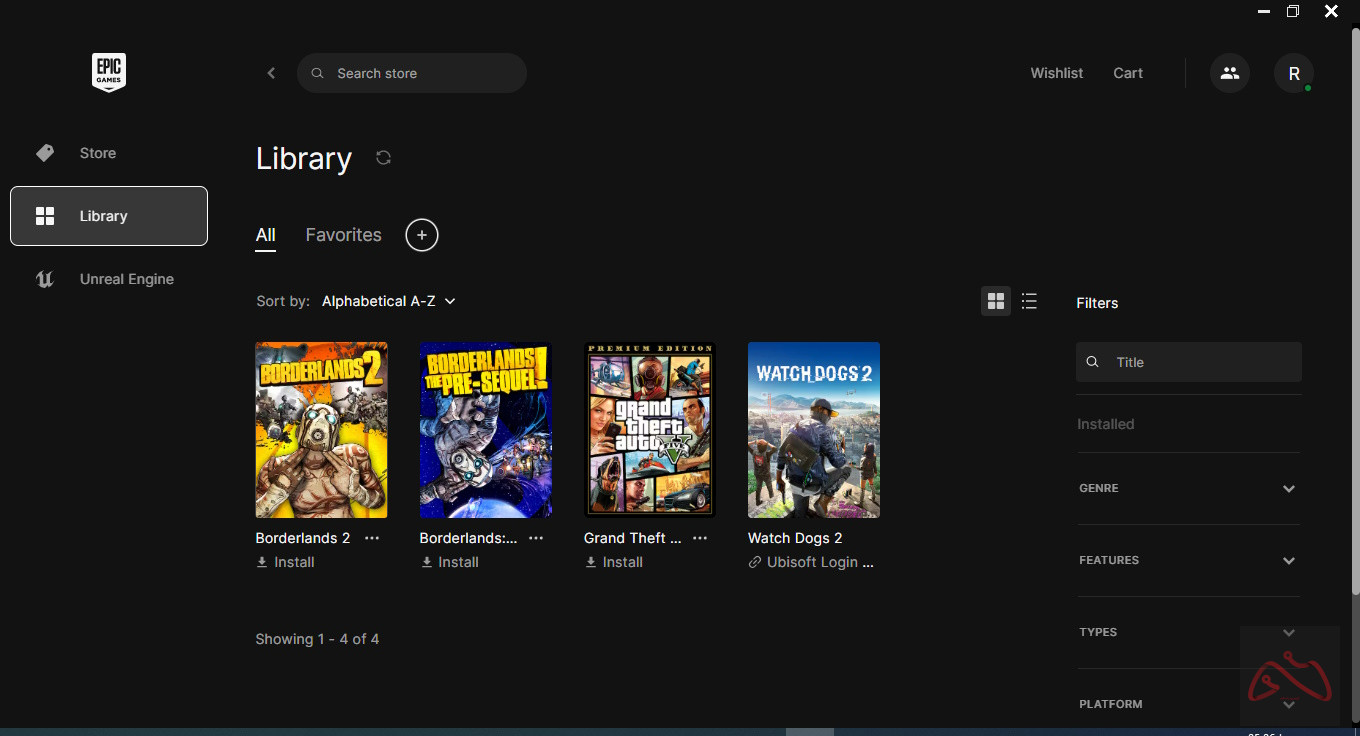Open the Alphabetical A-Z sort dropdown
This screenshot has width=1360, height=736.
pyautogui.click(x=388, y=301)
